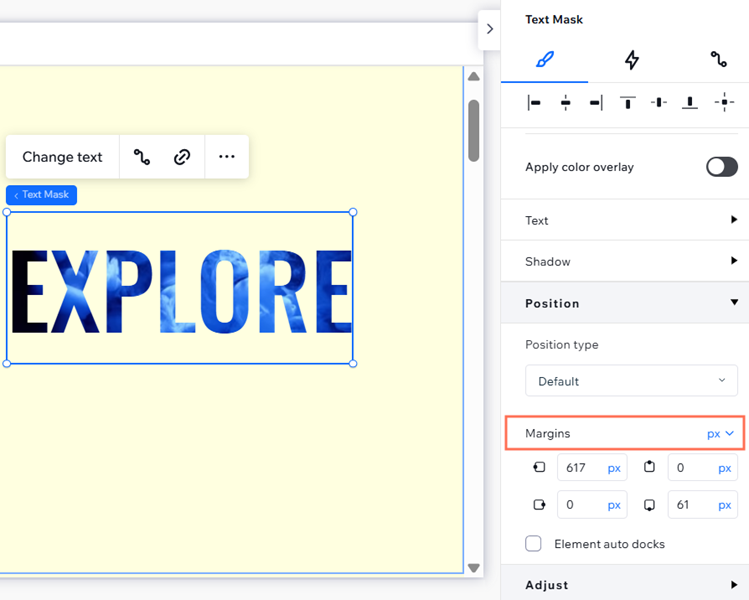
Task: Check the Element auto docks checkbox
Action: coord(534,544)
